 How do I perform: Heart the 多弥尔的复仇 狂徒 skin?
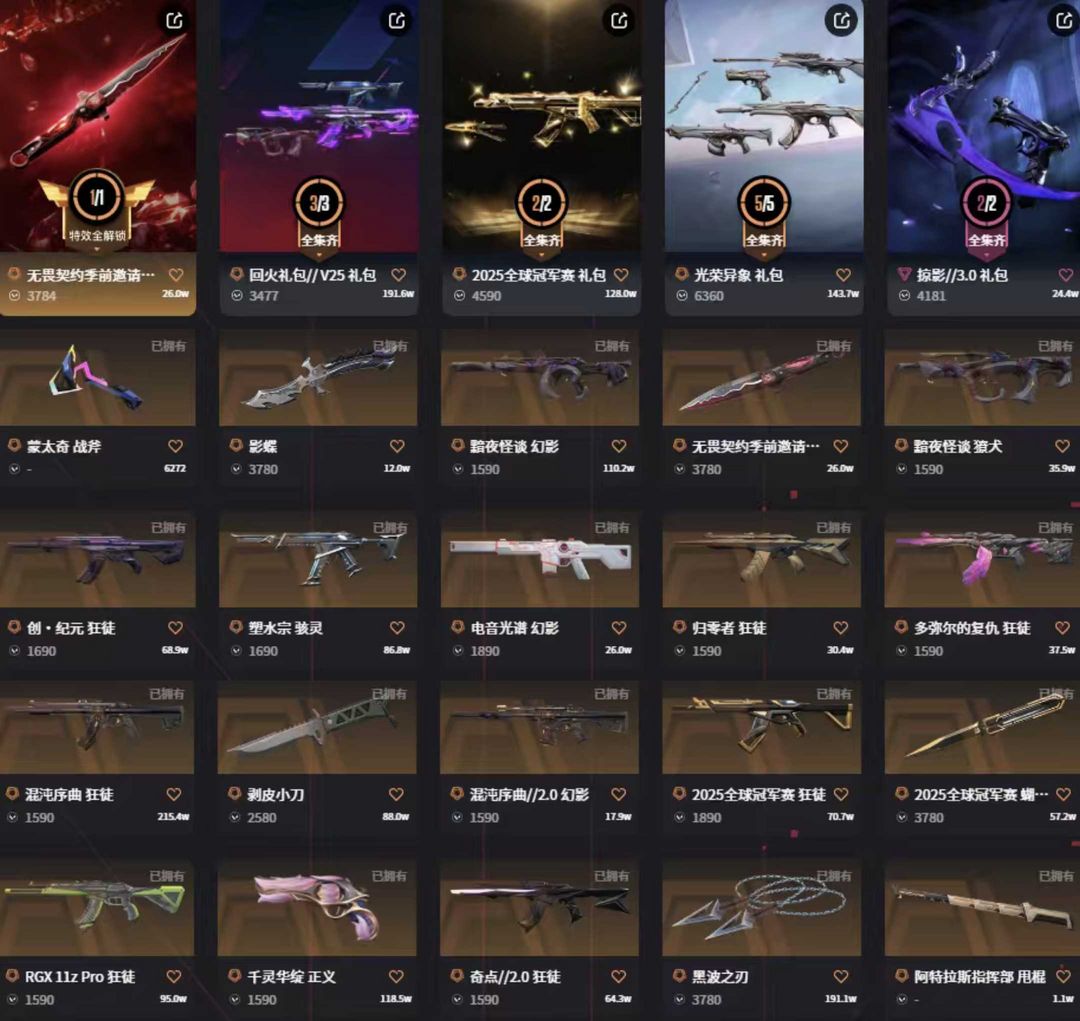click(x=1063, y=628)
